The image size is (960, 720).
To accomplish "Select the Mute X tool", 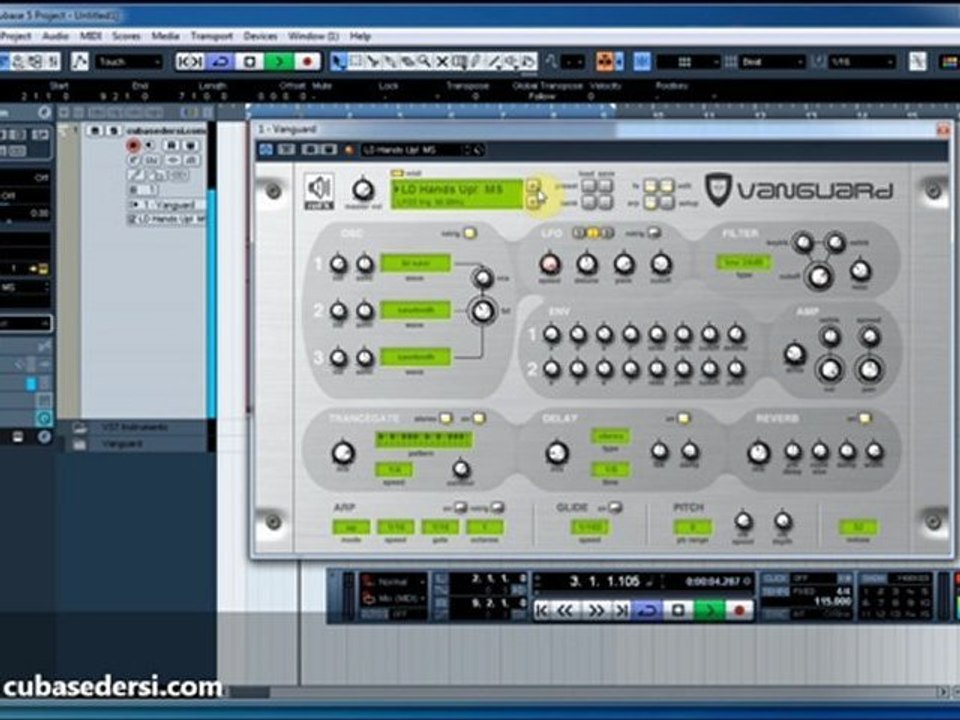I will (x=441, y=61).
